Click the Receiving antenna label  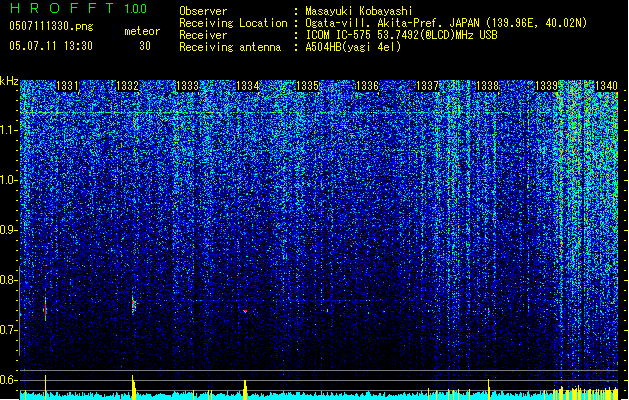pos(230,47)
